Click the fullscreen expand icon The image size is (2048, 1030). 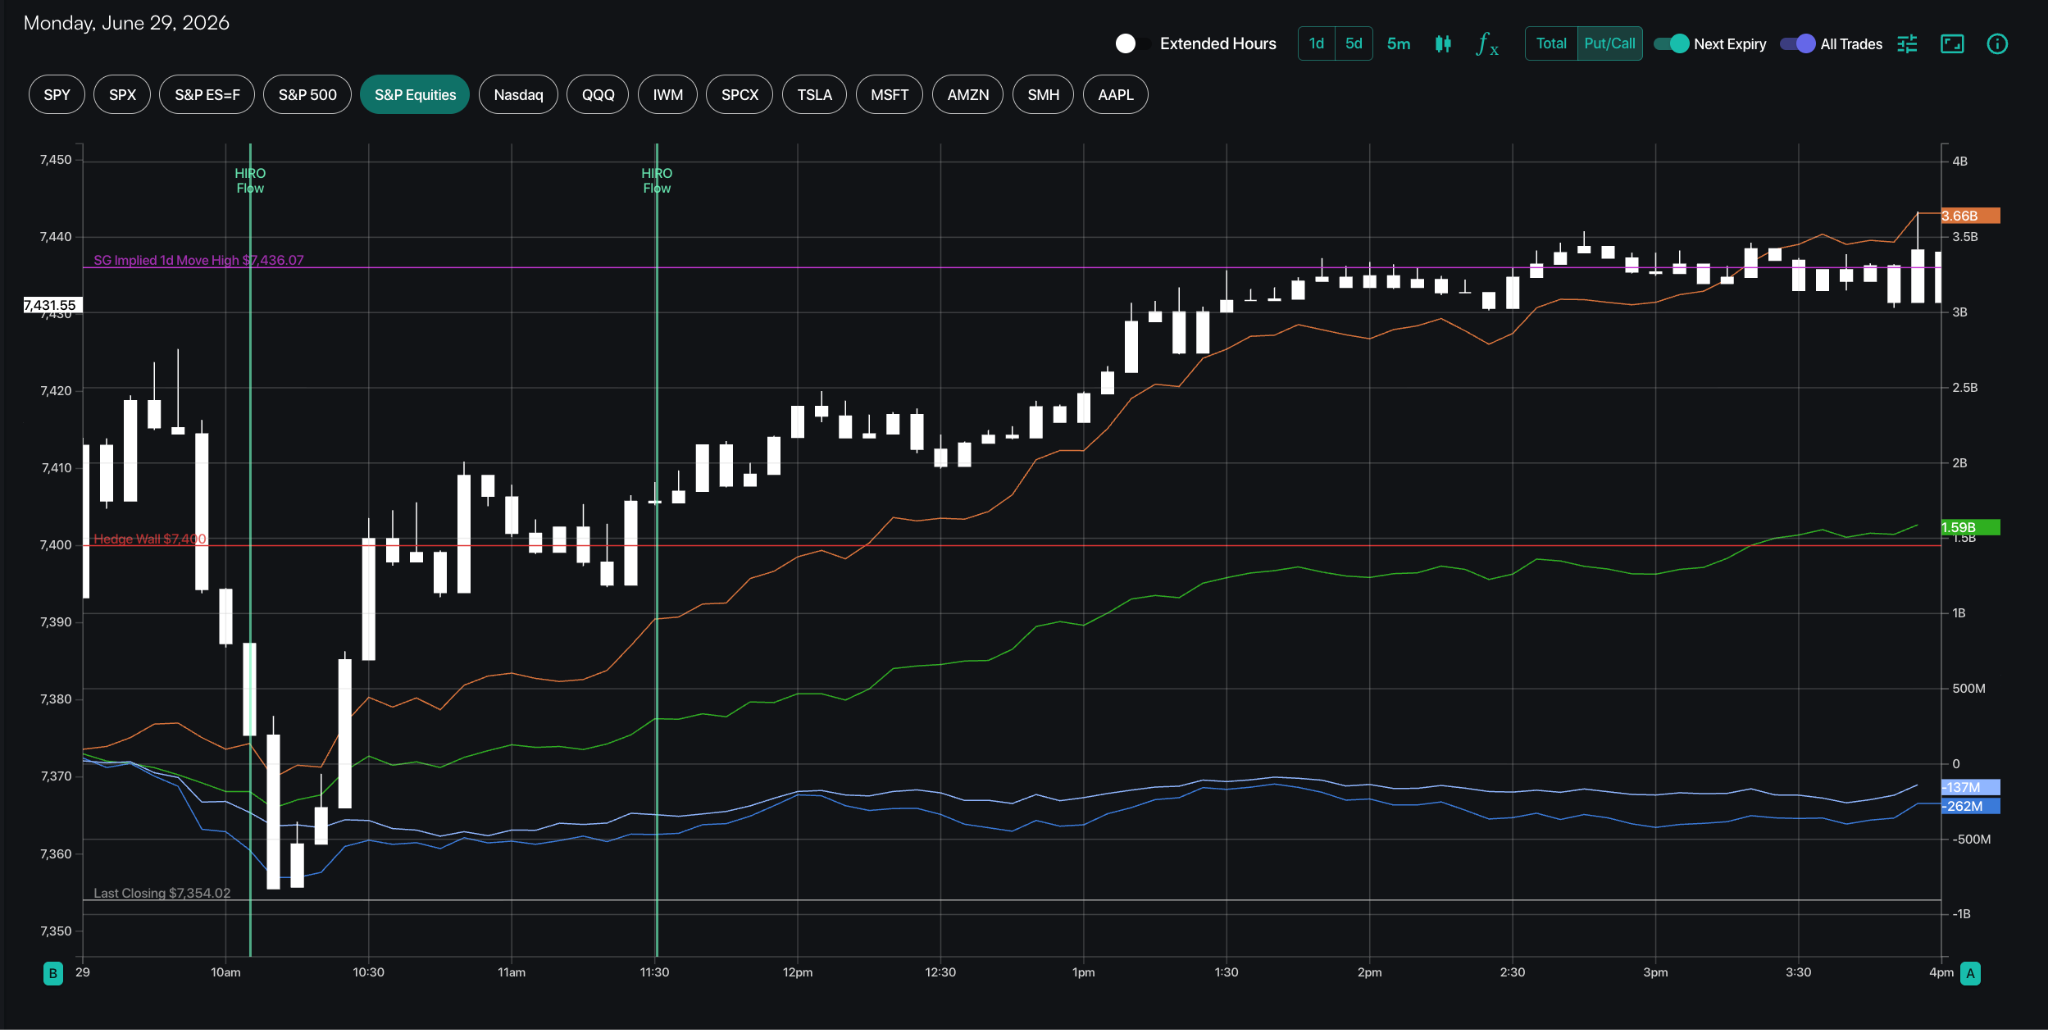pyautogui.click(x=1952, y=44)
